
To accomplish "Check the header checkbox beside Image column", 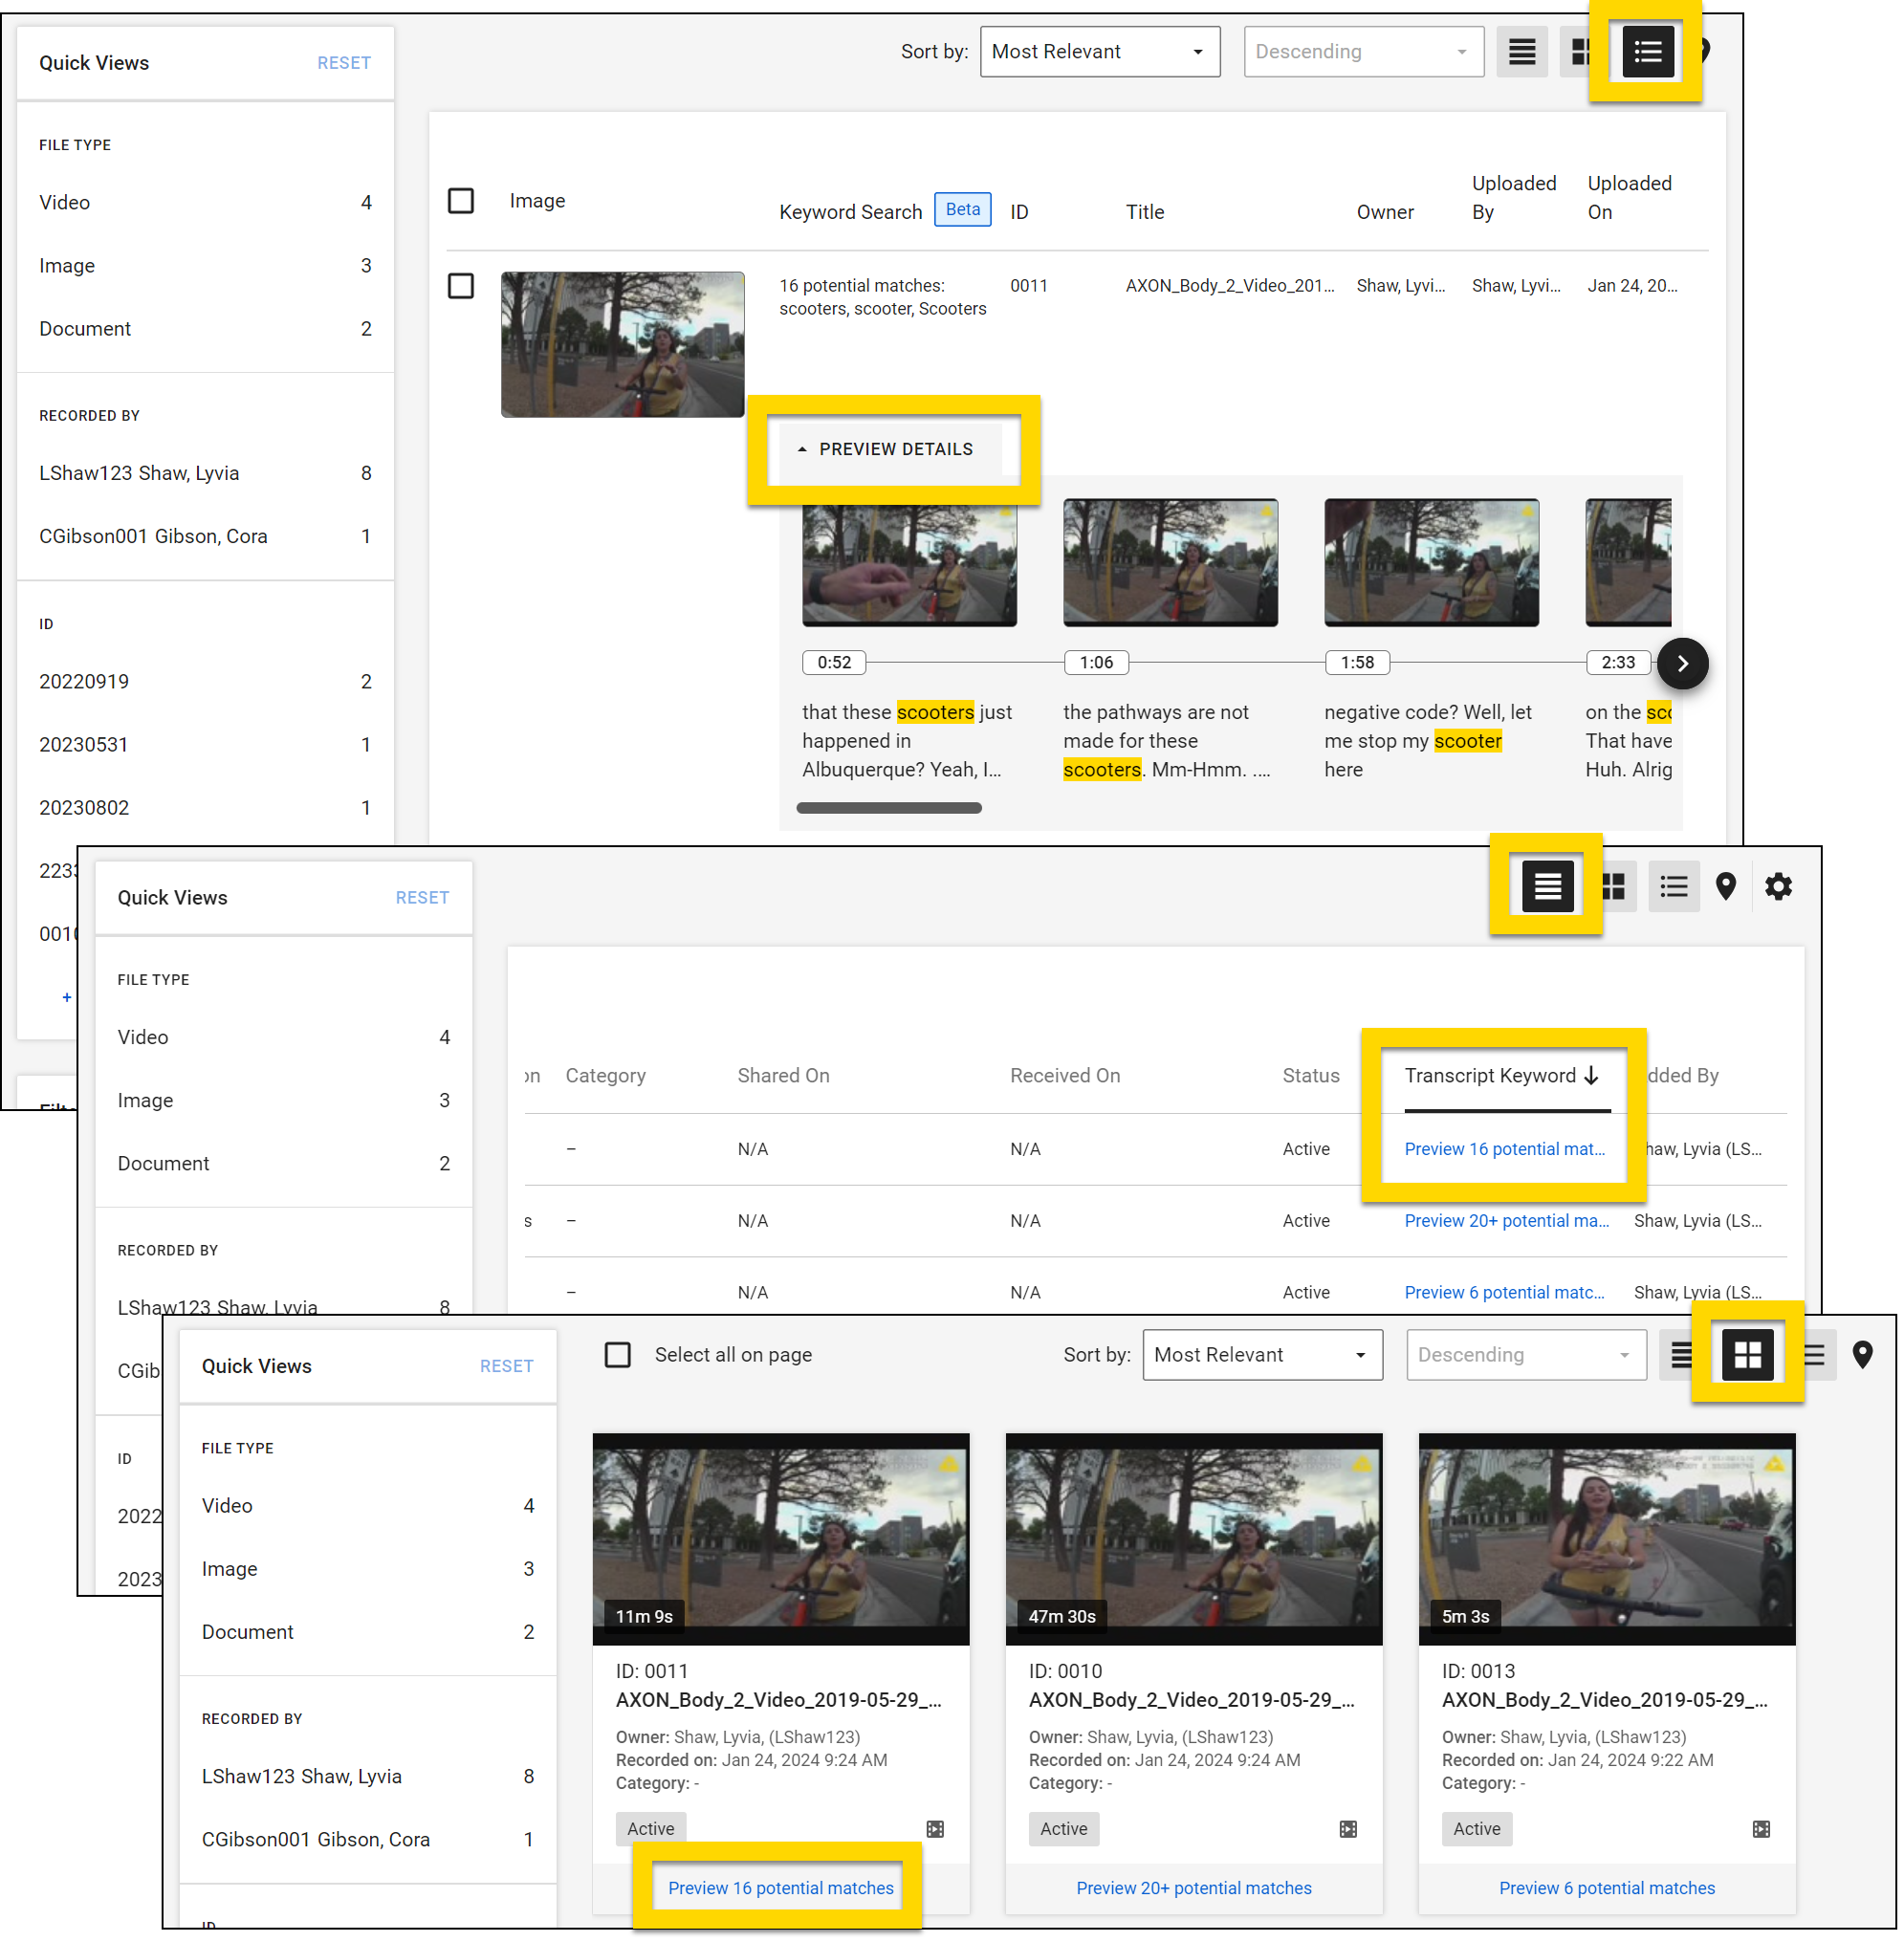I will (461, 201).
